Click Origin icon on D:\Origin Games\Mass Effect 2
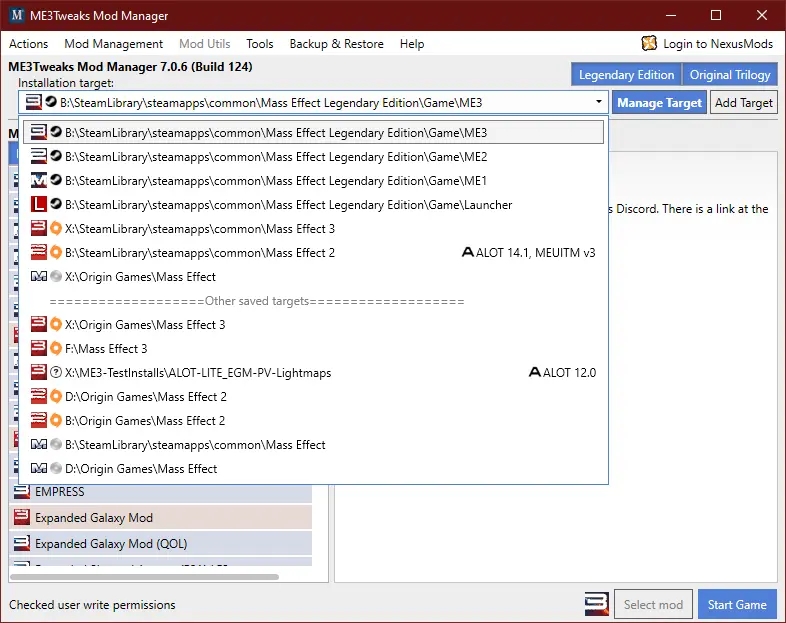 (56, 396)
